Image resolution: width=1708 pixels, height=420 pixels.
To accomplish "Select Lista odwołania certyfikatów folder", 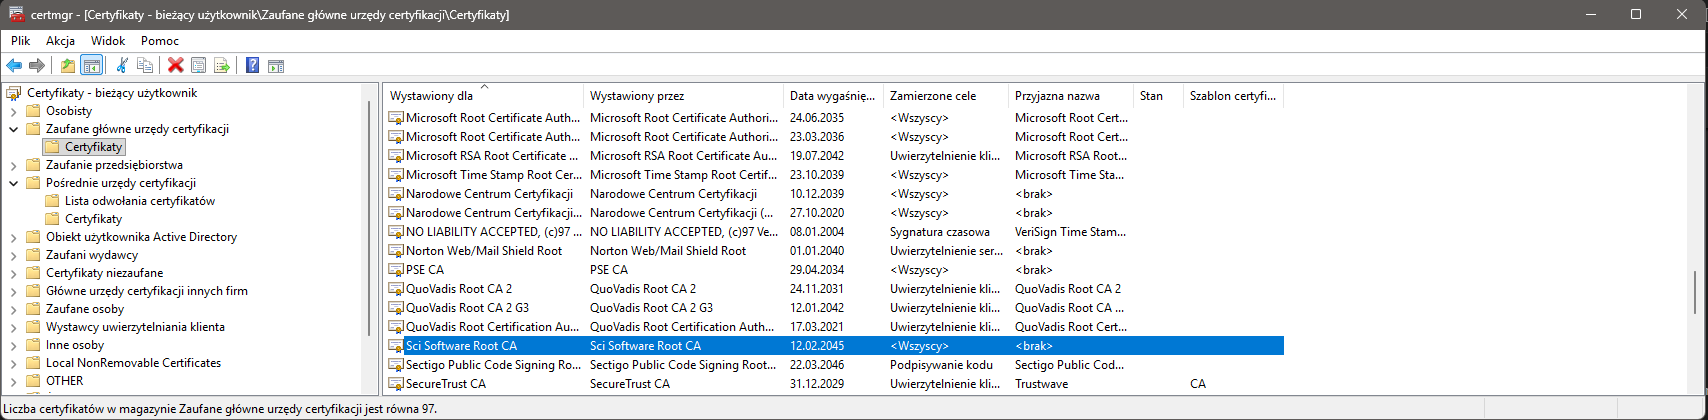I will pos(139,201).
